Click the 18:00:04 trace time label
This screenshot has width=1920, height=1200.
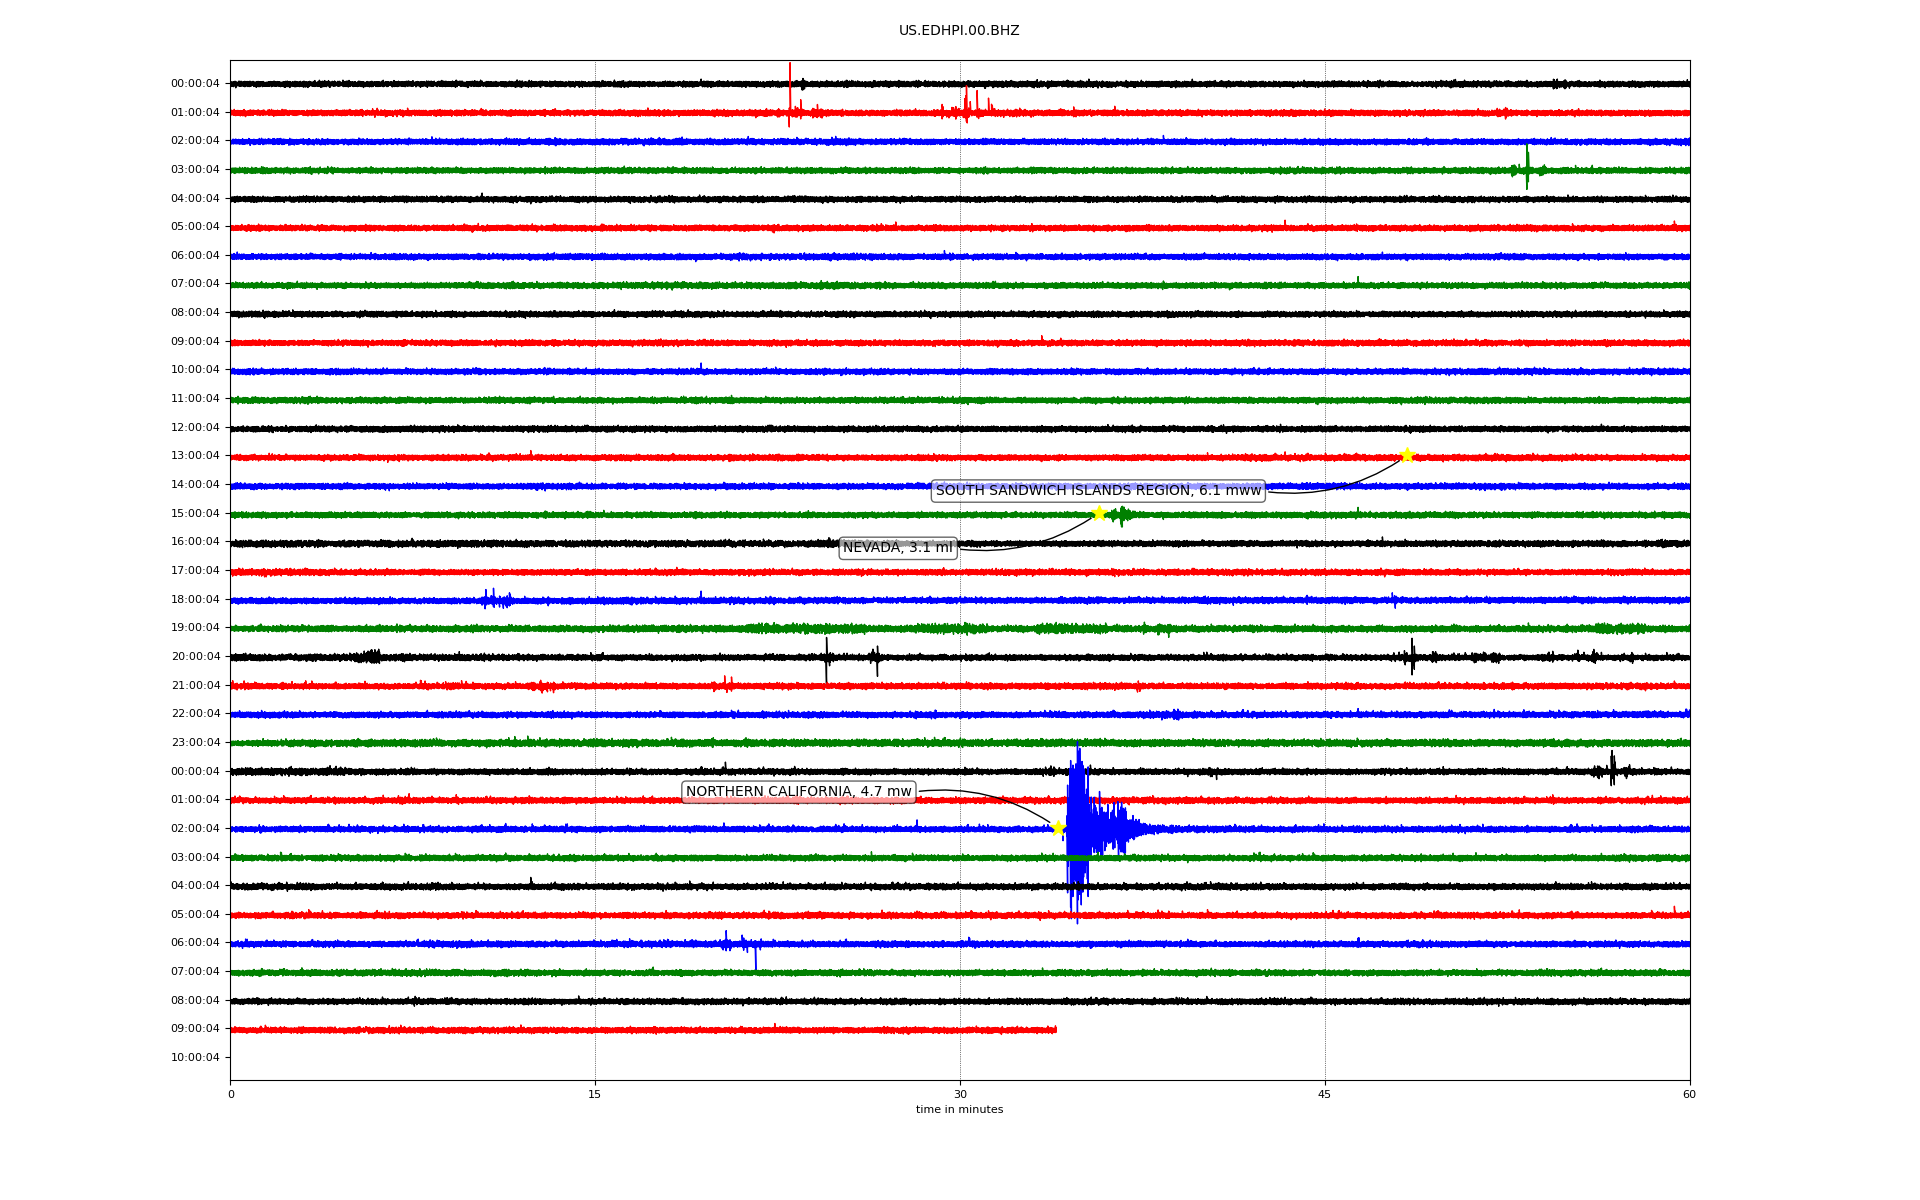(195, 600)
